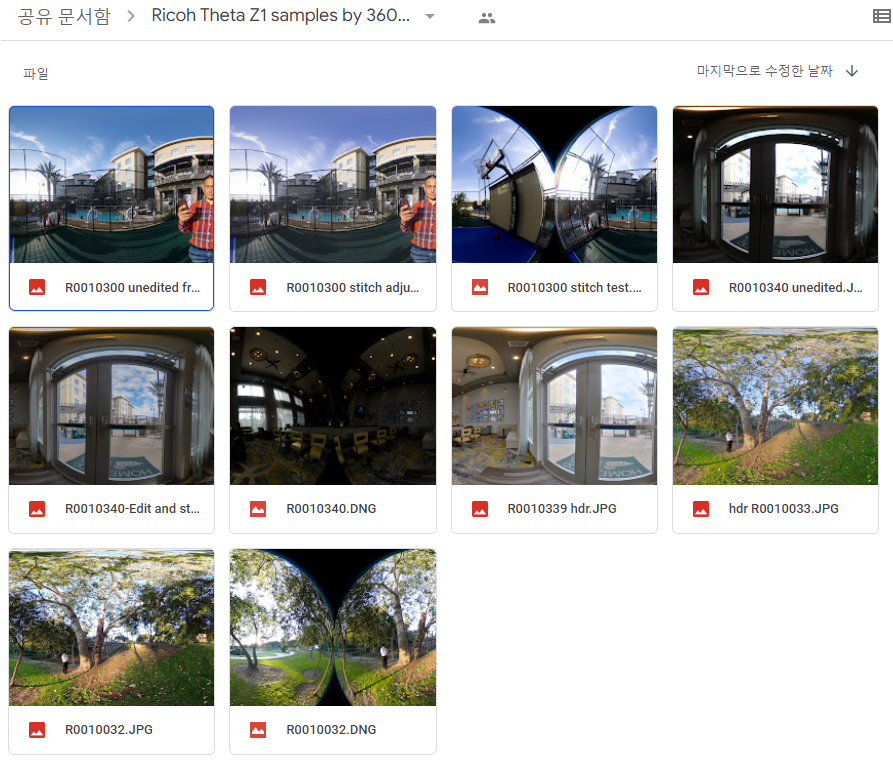
Task: Select R0010339 hdr.JPG thumbnail
Action: coord(554,406)
